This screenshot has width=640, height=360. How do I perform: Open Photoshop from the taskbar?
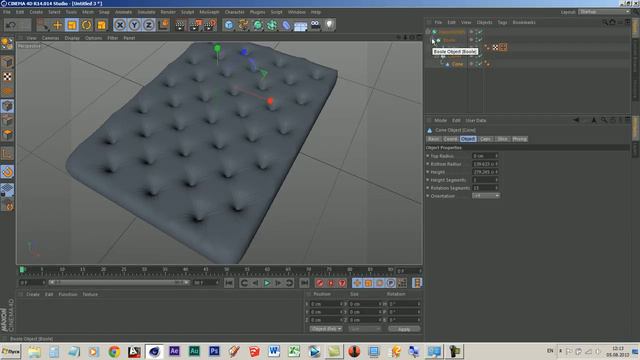[214, 351]
